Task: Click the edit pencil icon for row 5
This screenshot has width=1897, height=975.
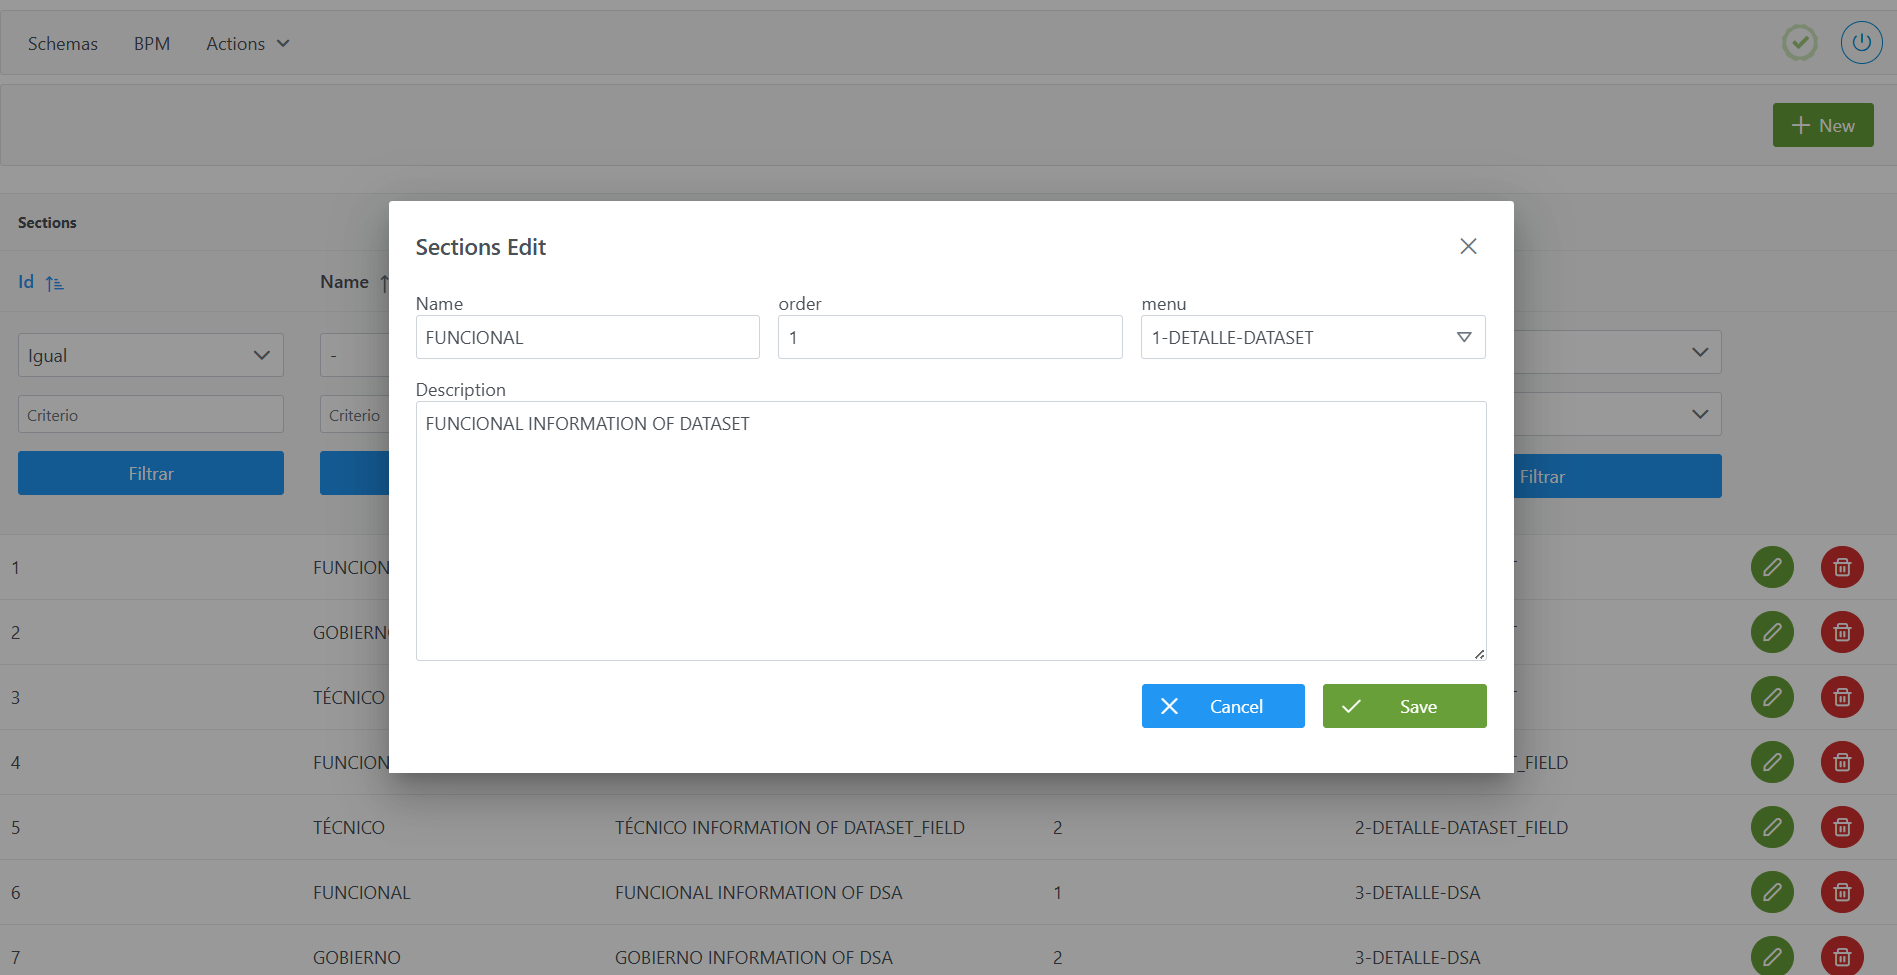Action: (1771, 827)
